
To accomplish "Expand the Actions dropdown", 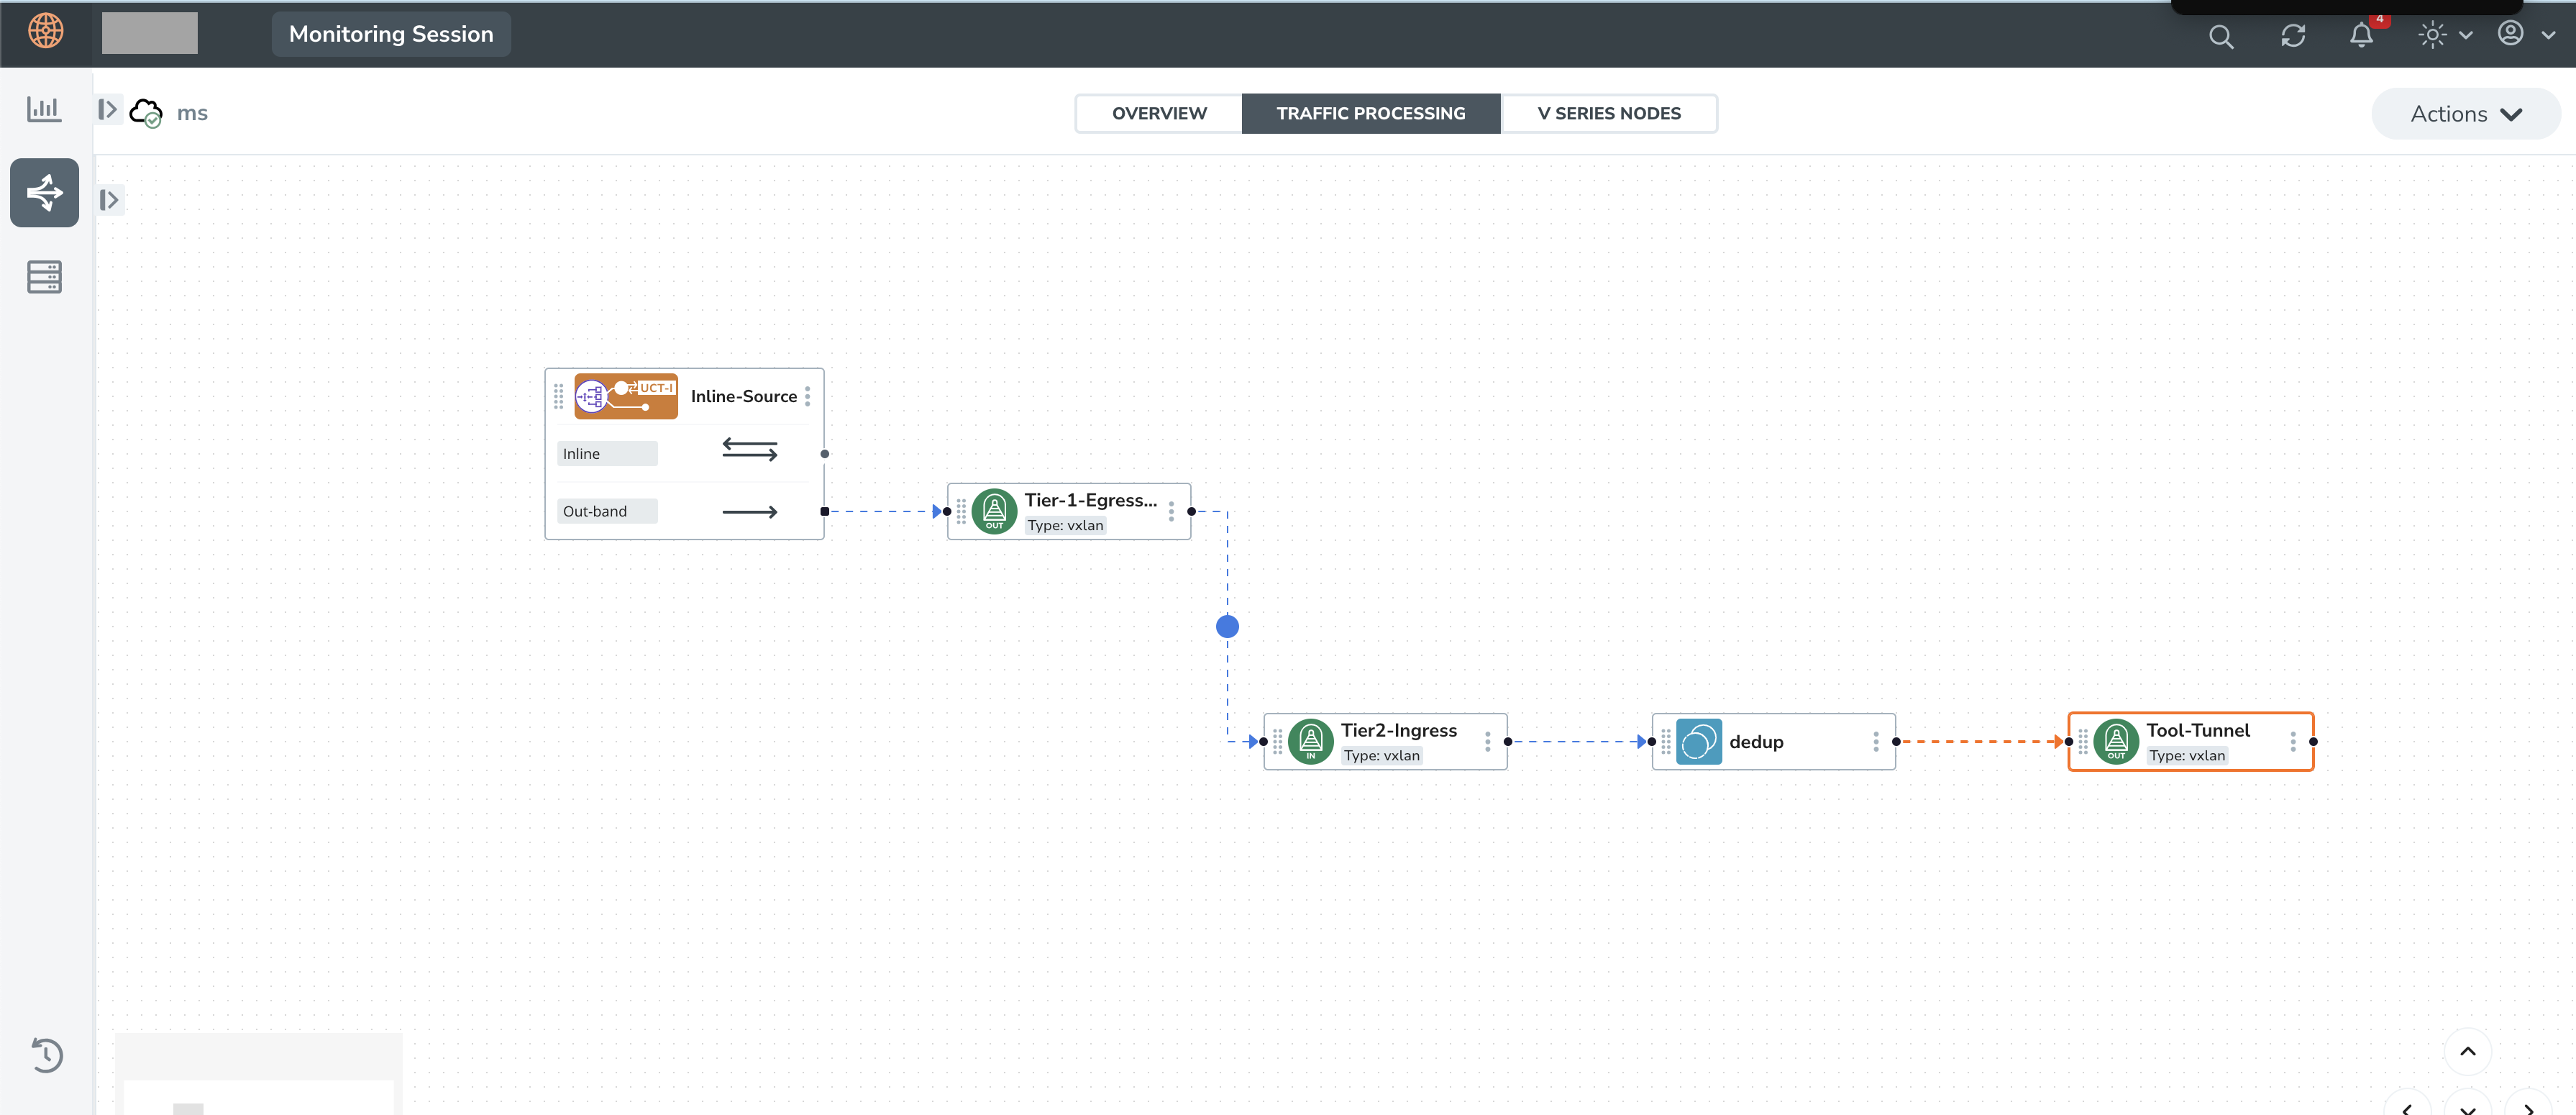I will 2465,114.
